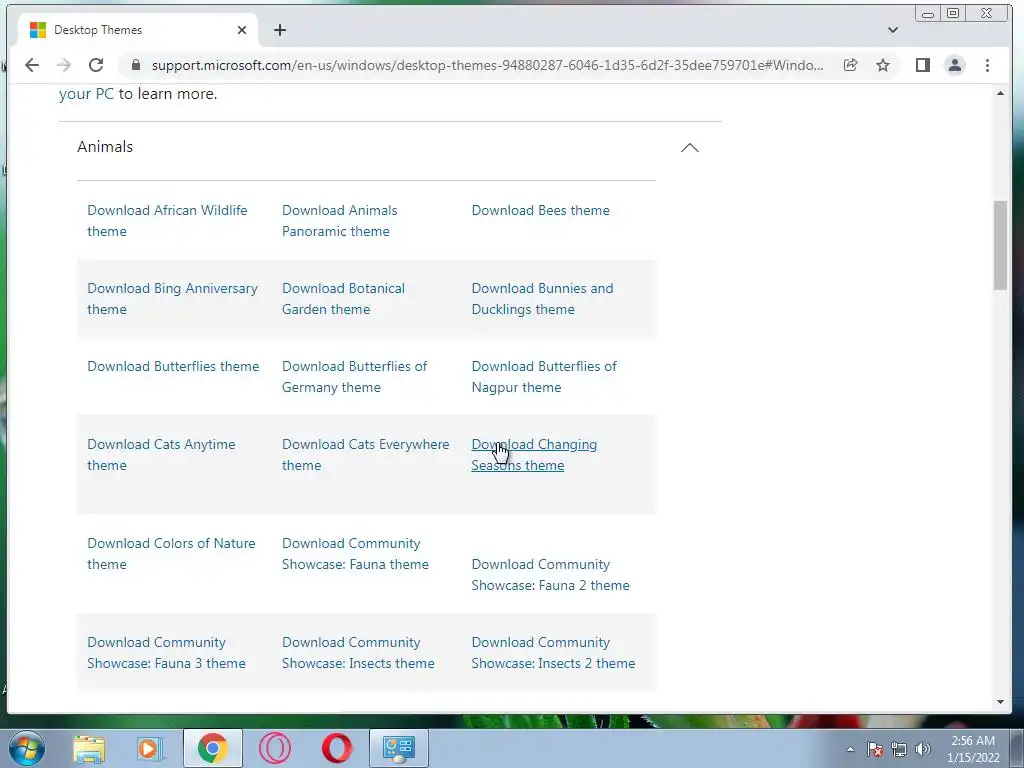This screenshot has height=768, width=1024.
Task: Show hidden system tray icons
Action: tap(850, 749)
